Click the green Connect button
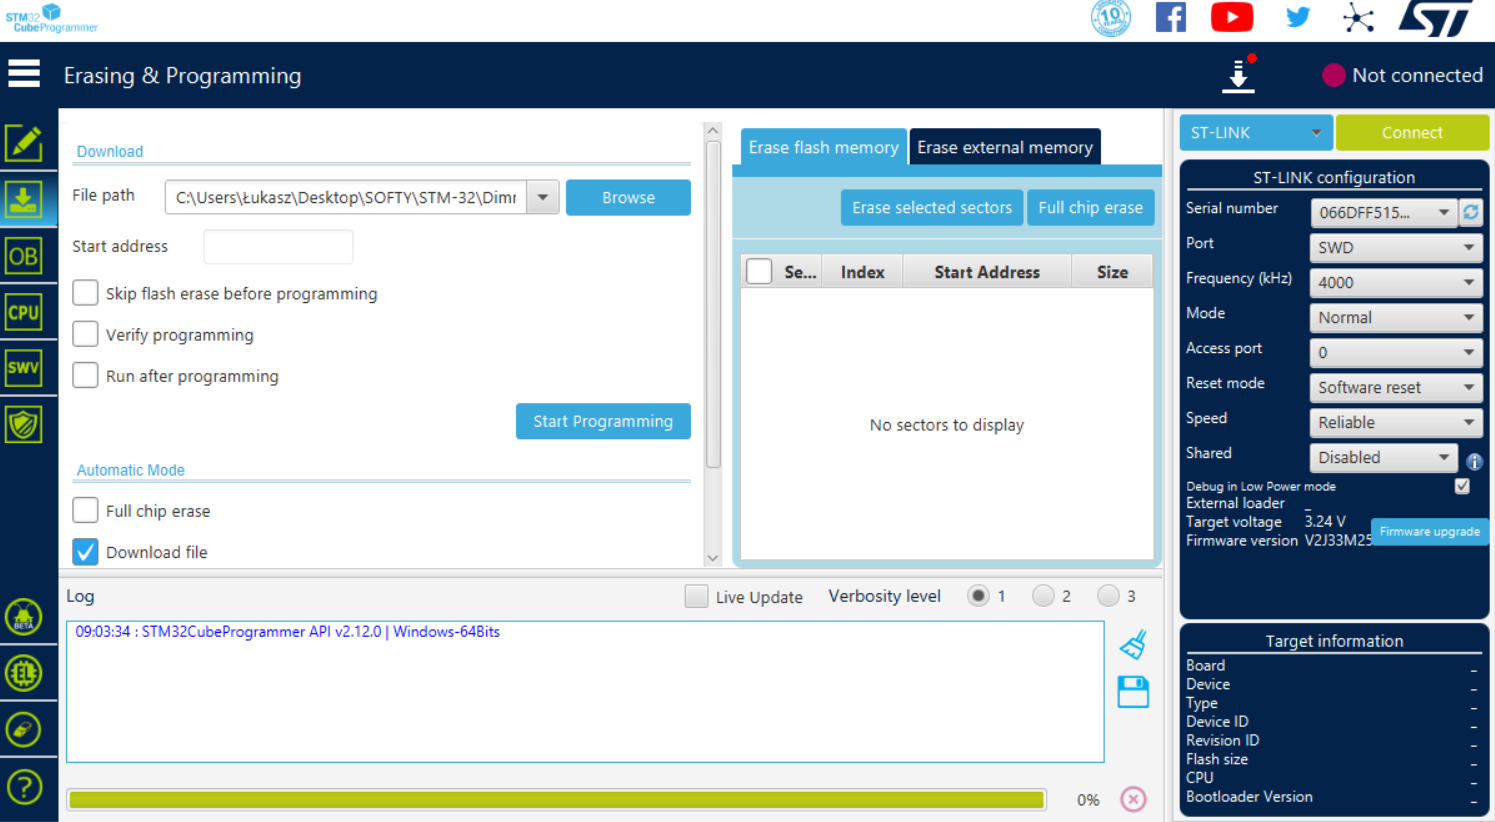Screen dimensions: 1495x822 1412,132
